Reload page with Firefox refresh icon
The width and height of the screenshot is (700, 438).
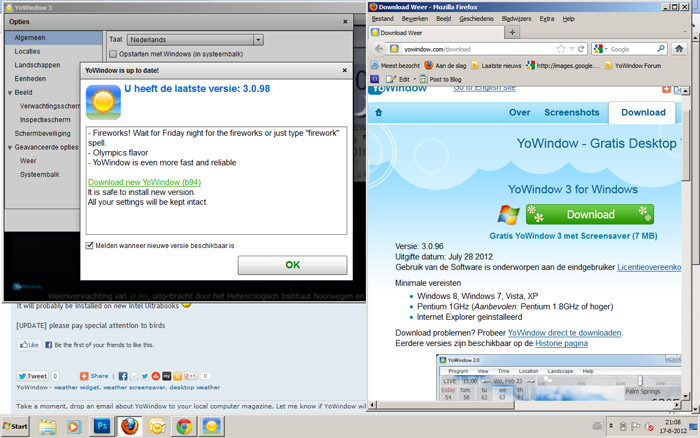(581, 49)
